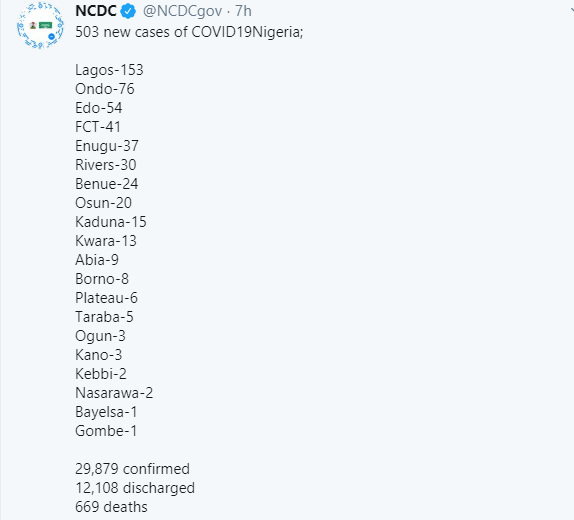Click the Plateau-6 entry

107,298
